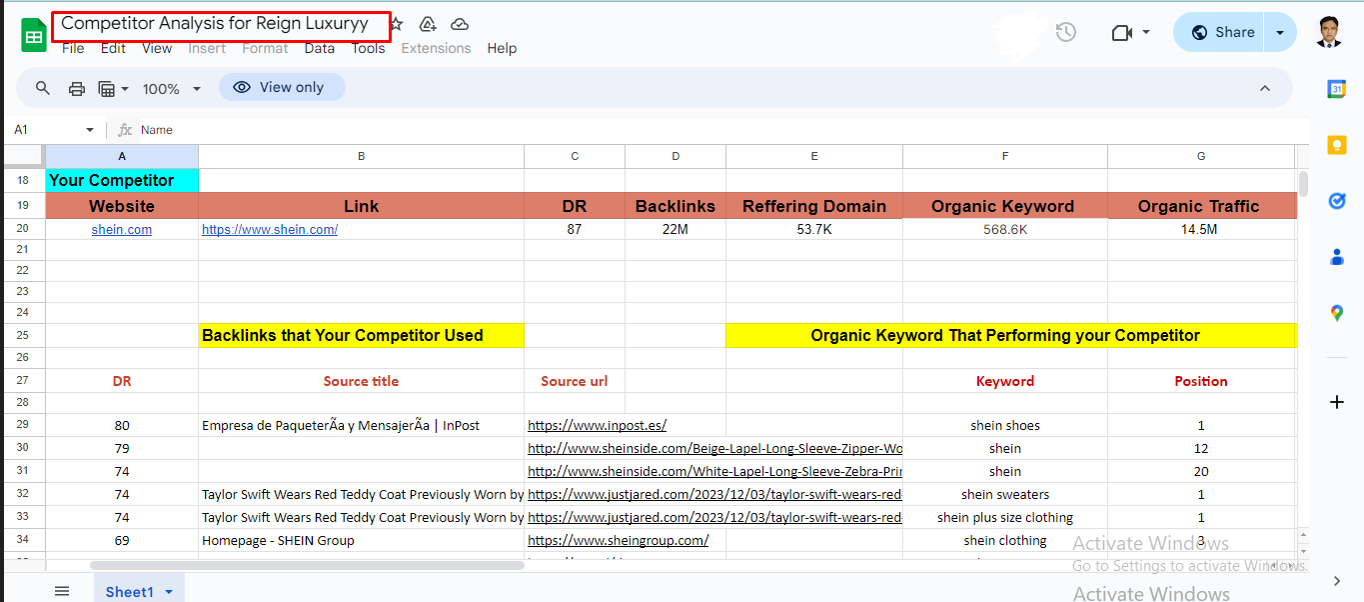Select the 14.5M cell
The height and width of the screenshot is (602, 1364).
[1201, 229]
